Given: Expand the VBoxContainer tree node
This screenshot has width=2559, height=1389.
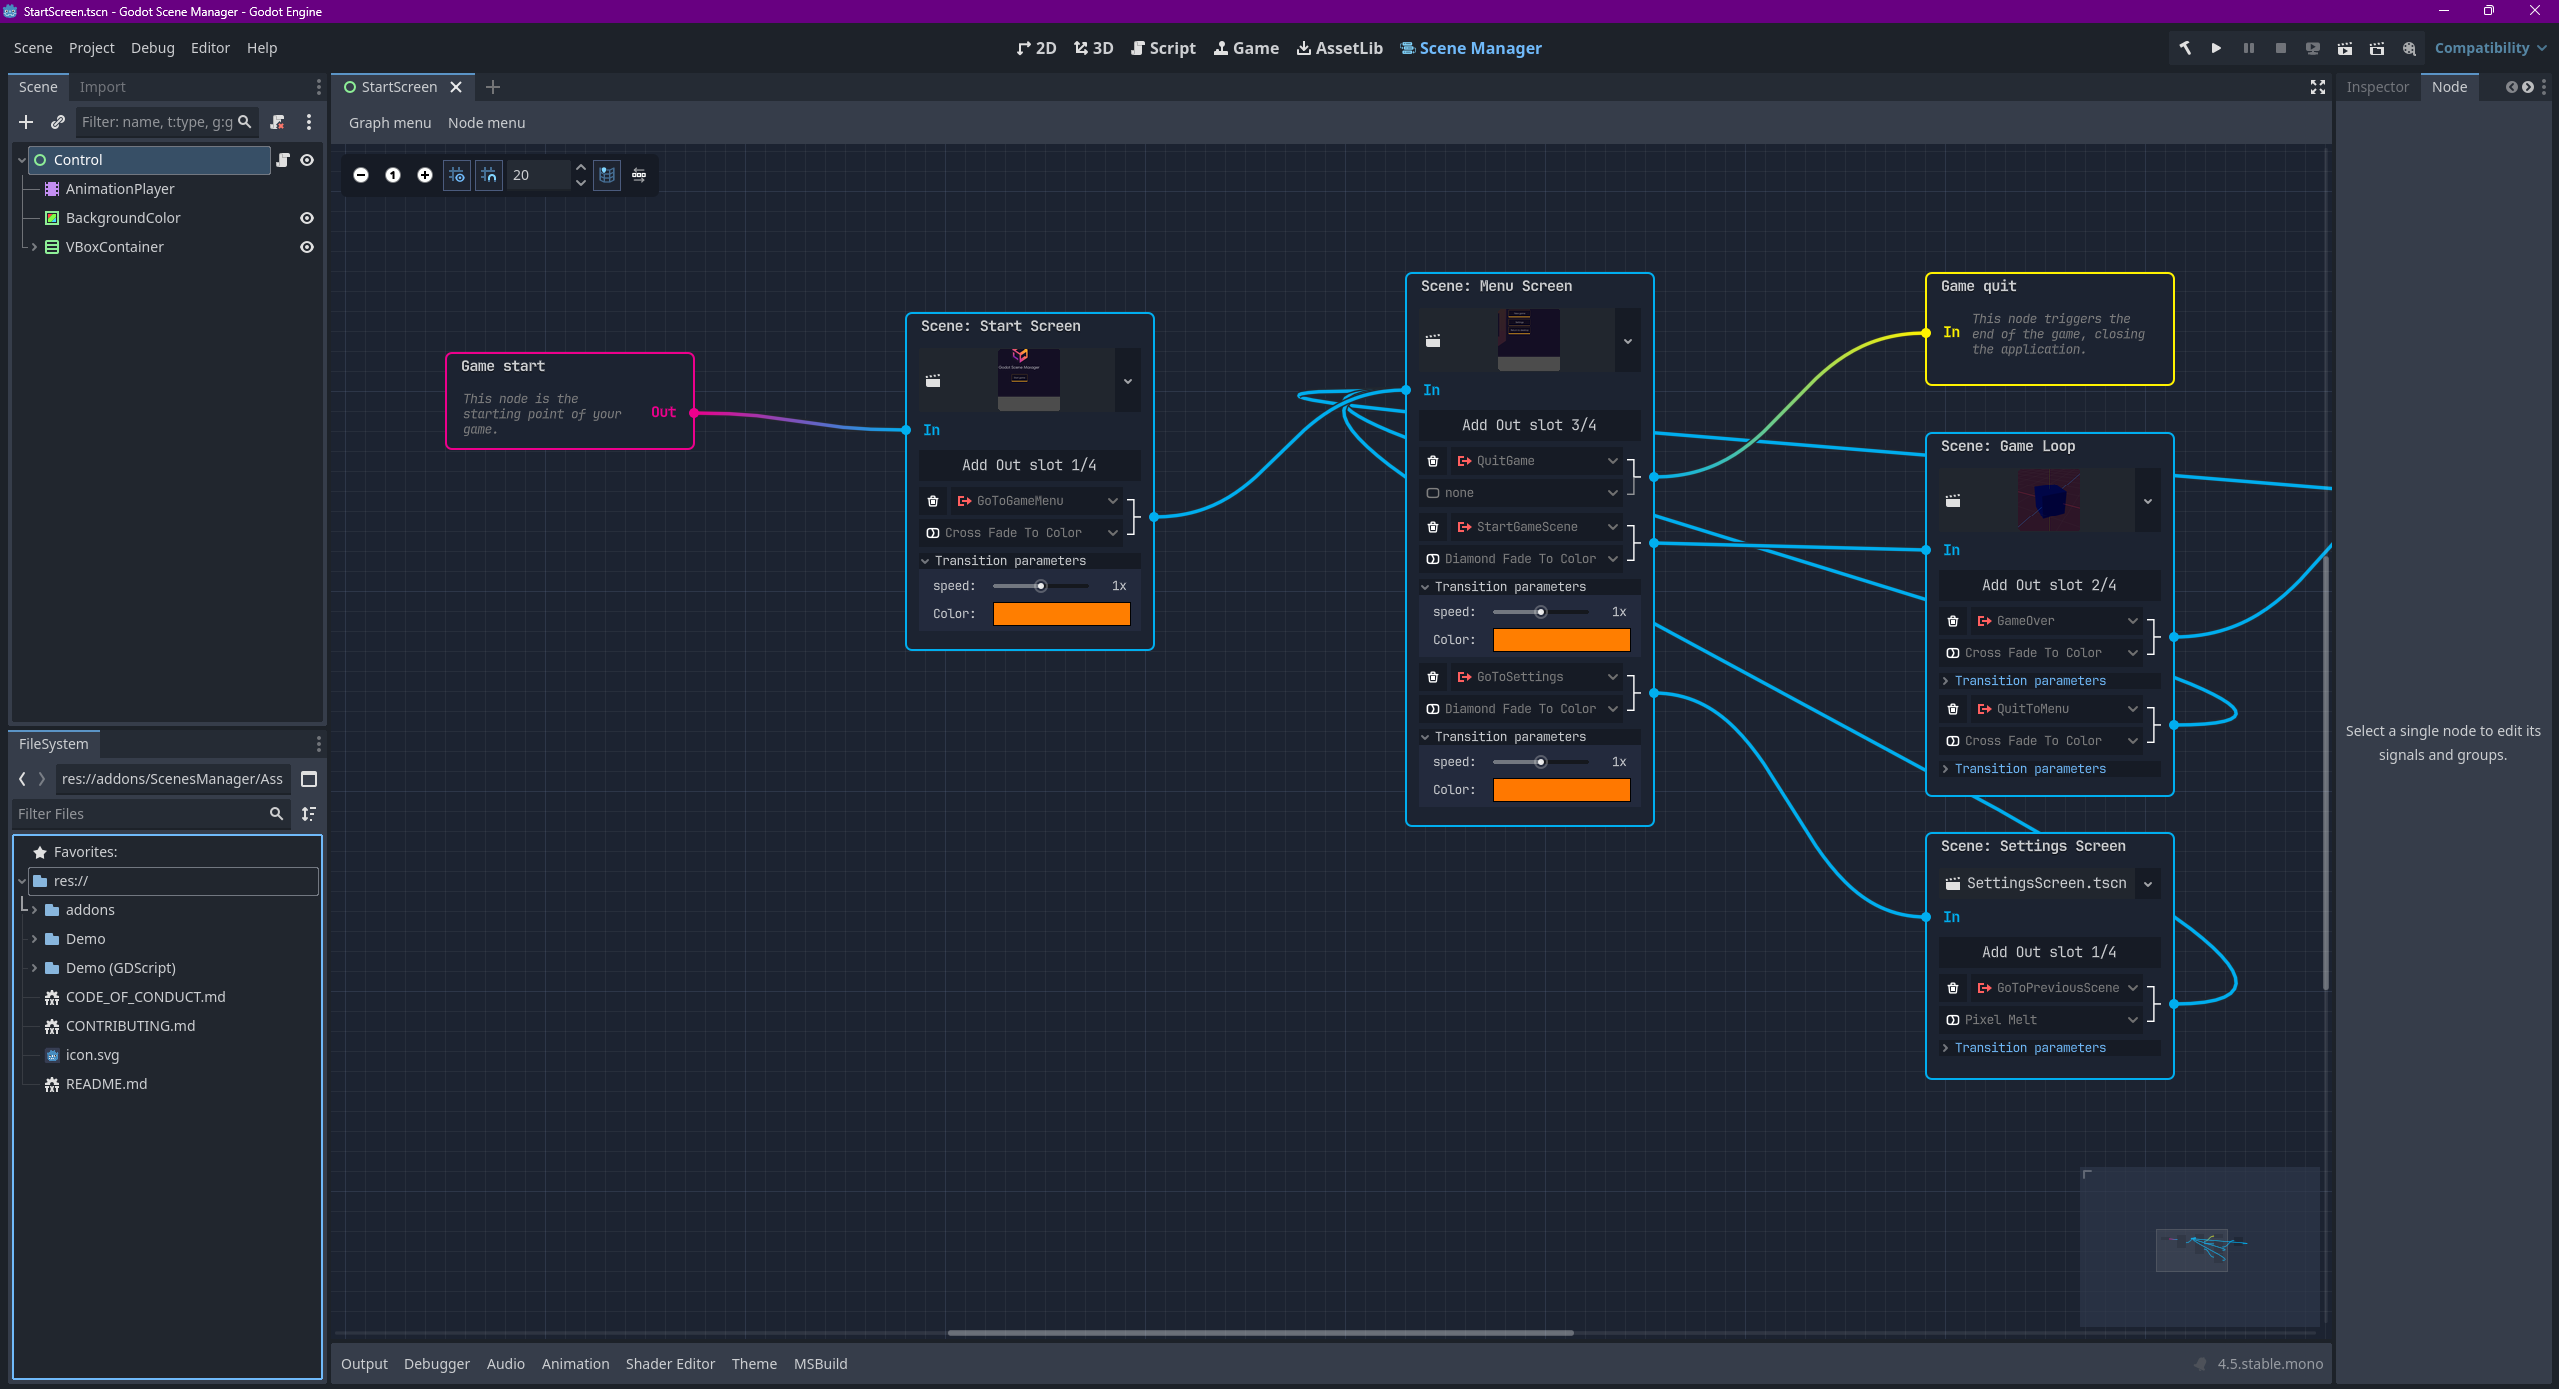Looking at the screenshot, I should (35, 247).
